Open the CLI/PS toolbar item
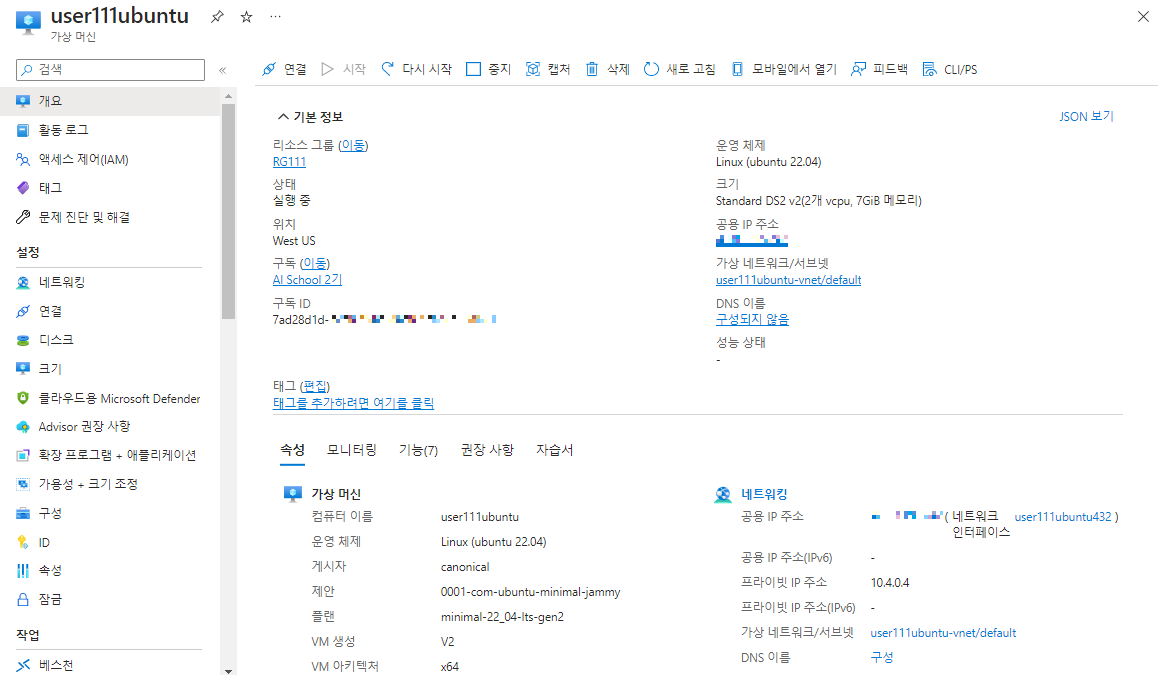 (950, 69)
